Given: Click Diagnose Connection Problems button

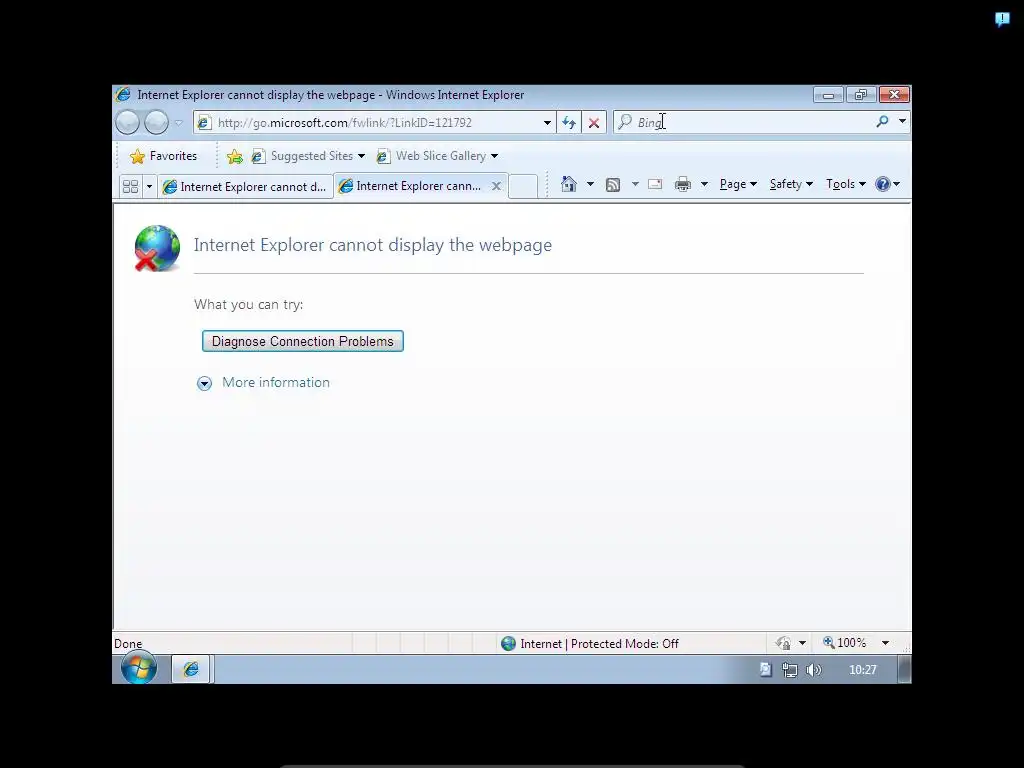Looking at the screenshot, I should coord(303,342).
